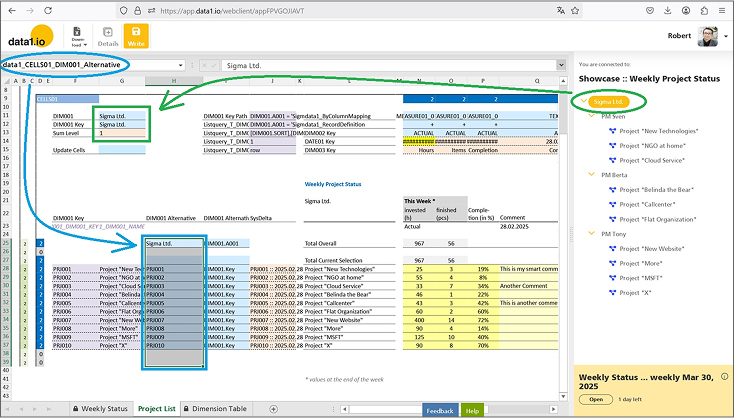
Task: Open the browser extensions puzzle icon
Action: point(704,10)
